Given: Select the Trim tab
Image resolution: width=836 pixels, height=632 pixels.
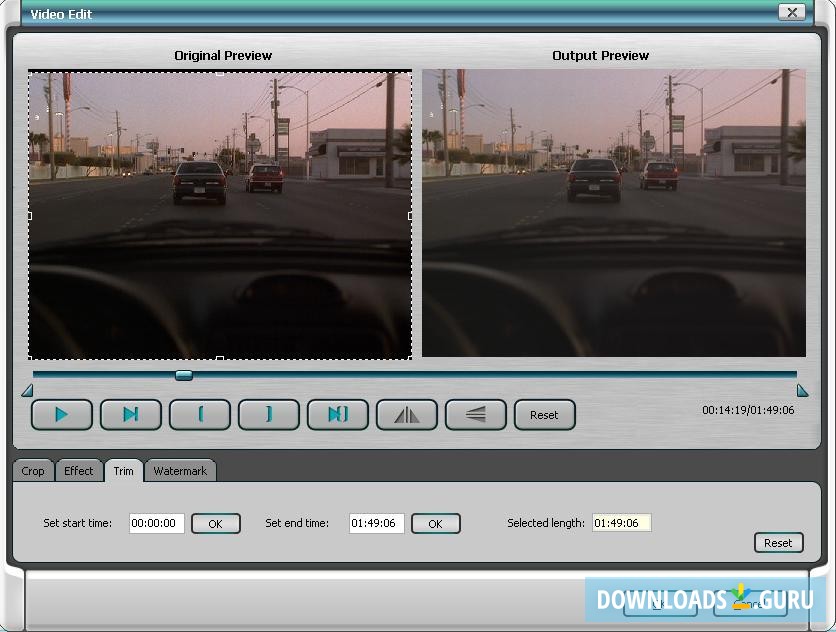Looking at the screenshot, I should (x=124, y=471).
